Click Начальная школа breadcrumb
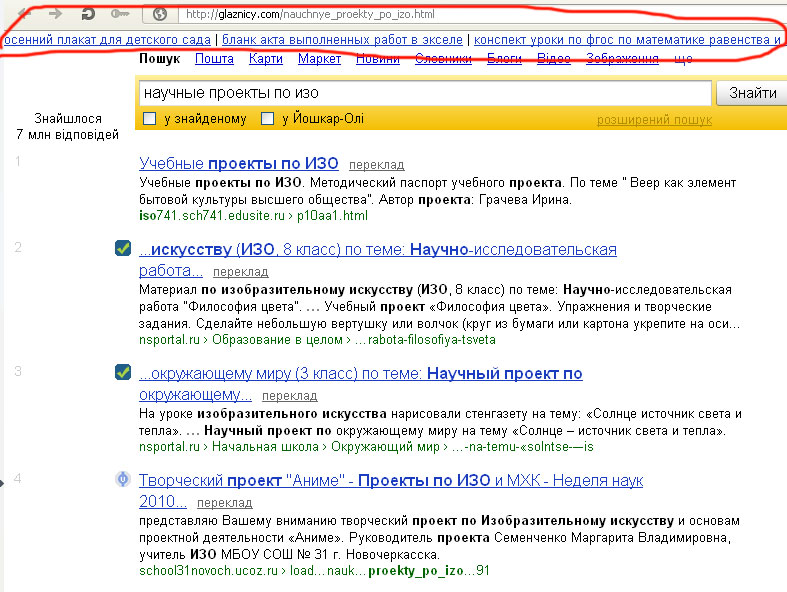Viewport: 787px width, 592px height. tap(265, 447)
